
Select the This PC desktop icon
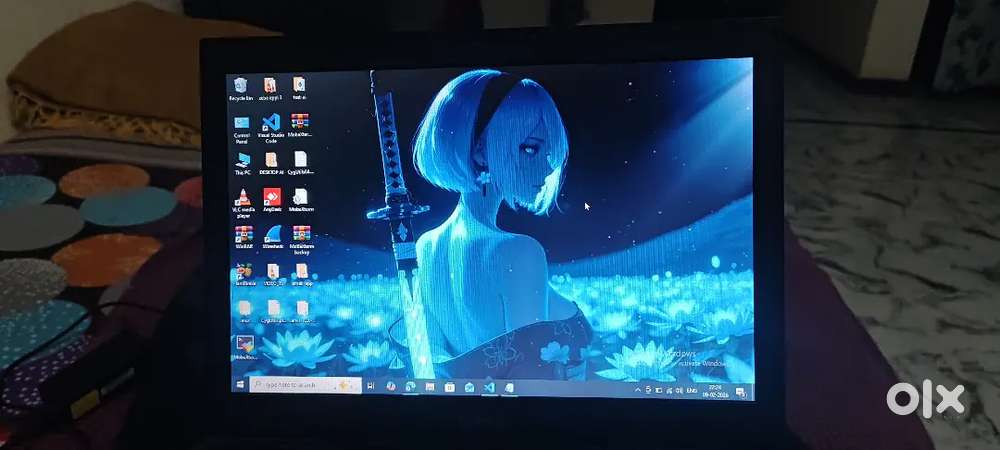point(242,160)
